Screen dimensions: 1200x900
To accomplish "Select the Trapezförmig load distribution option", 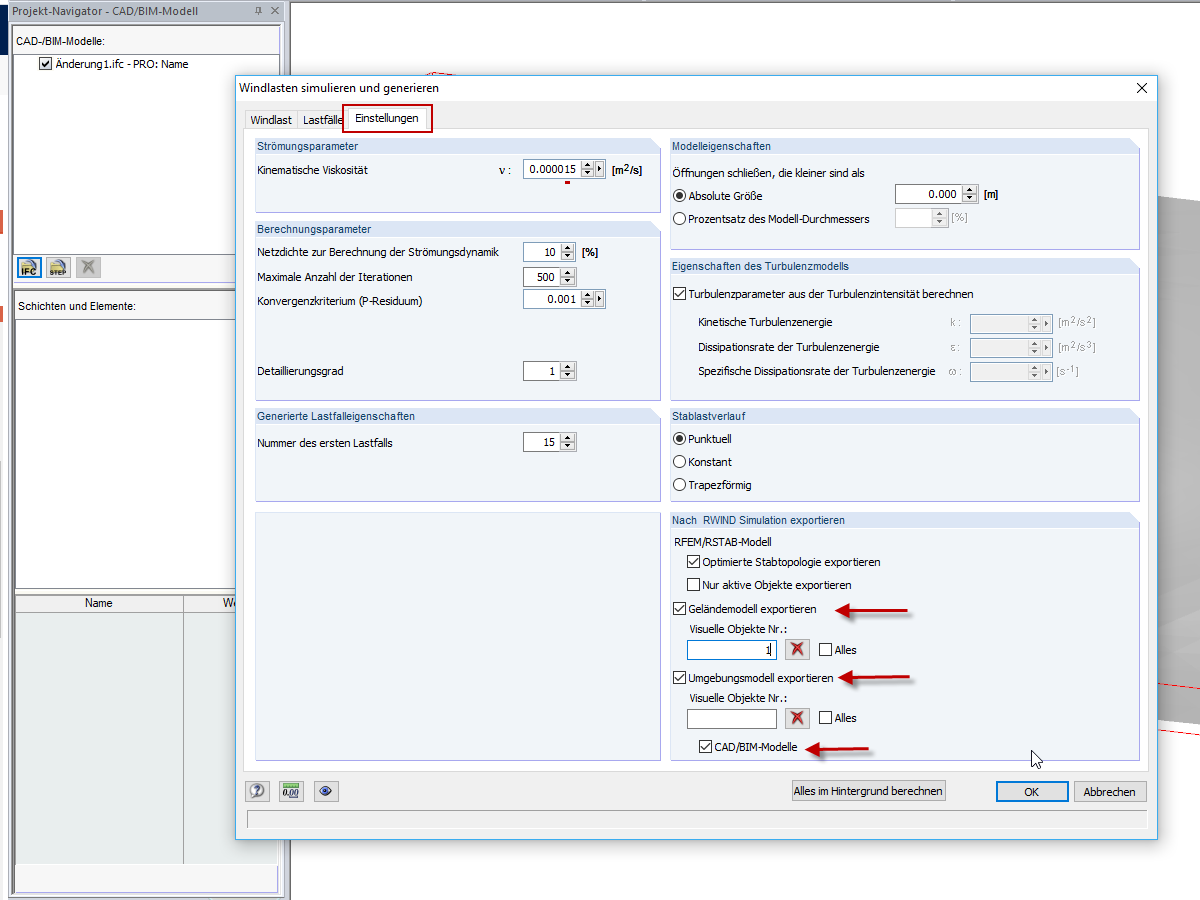I will click(x=679, y=485).
